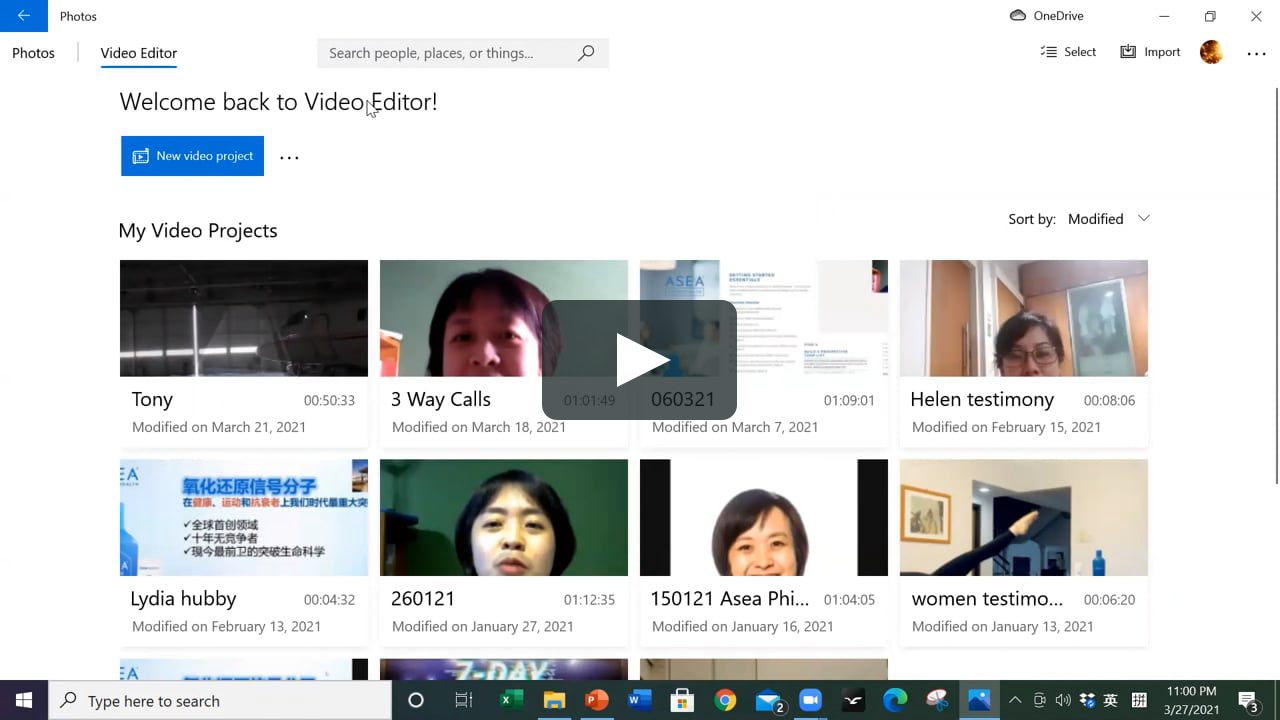The height and width of the screenshot is (720, 1280).
Task: Open the Windows Start menu
Action: 24,700
